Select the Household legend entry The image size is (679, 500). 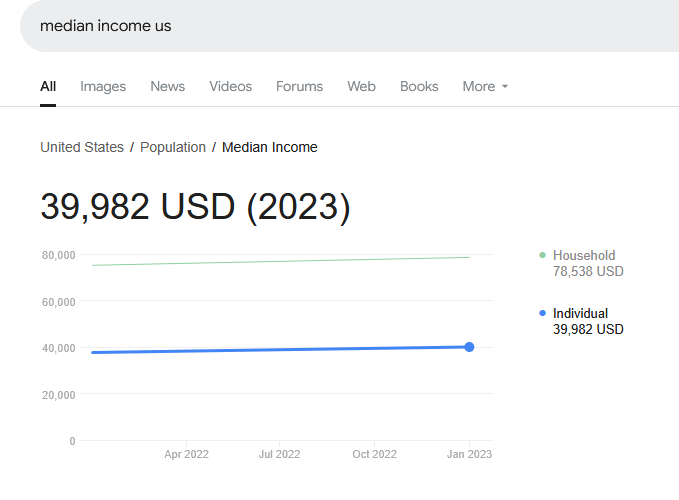[x=584, y=256]
